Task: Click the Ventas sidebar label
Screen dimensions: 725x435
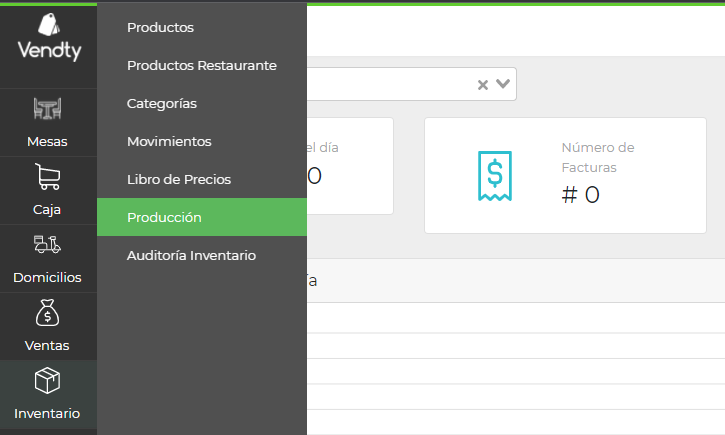Action: click(47, 345)
